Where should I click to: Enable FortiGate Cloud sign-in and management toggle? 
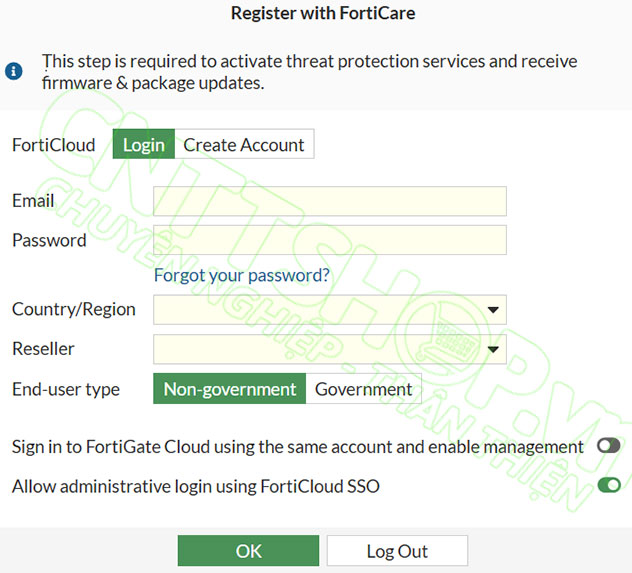point(609,446)
